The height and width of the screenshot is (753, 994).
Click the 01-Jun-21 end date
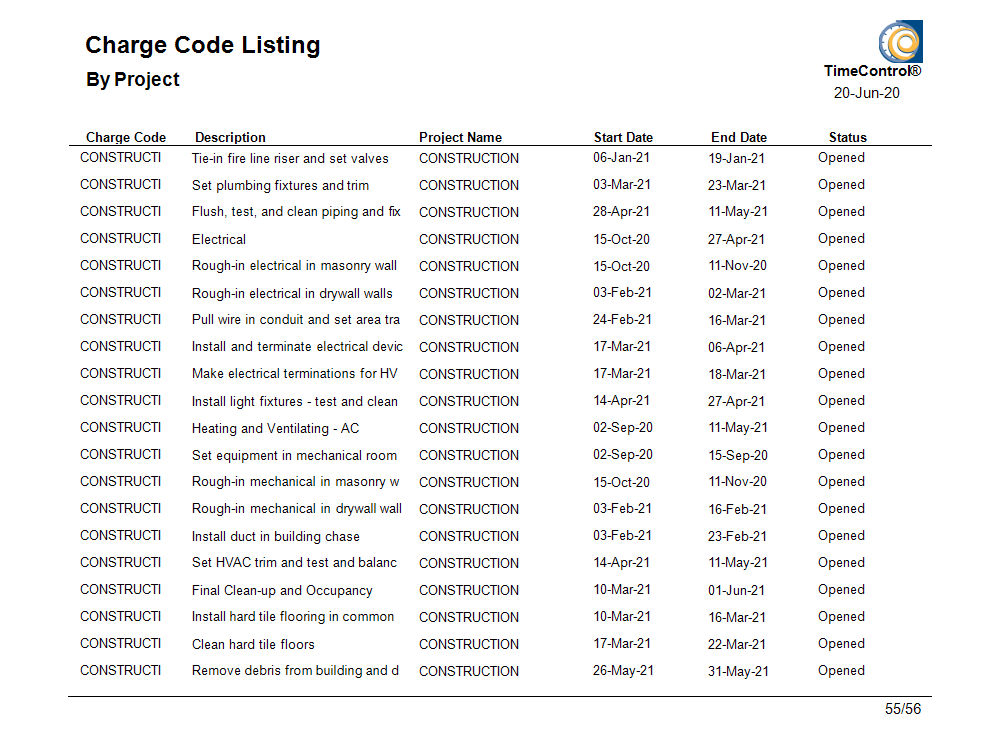coord(736,590)
